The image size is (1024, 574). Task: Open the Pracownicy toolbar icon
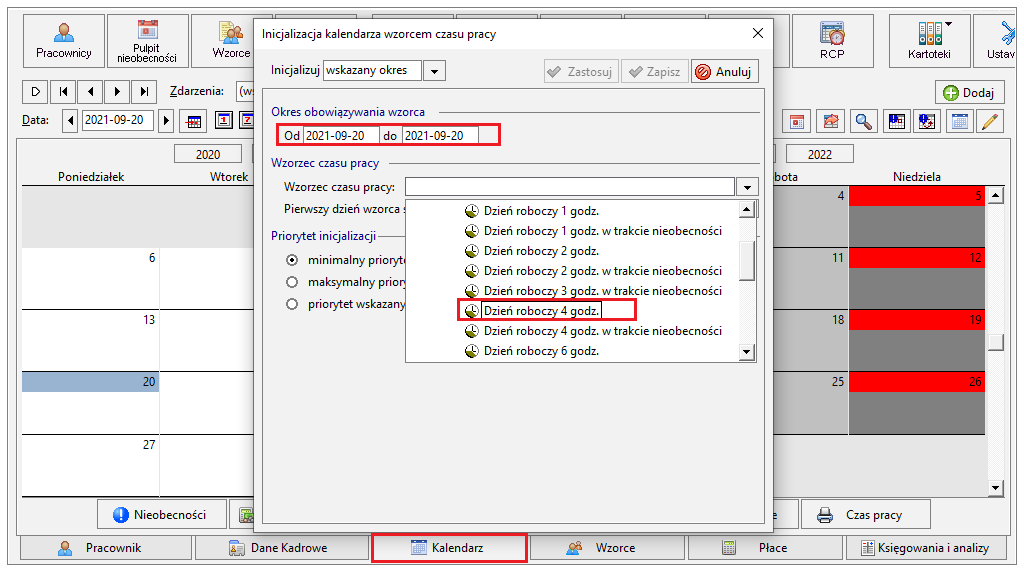tap(63, 41)
